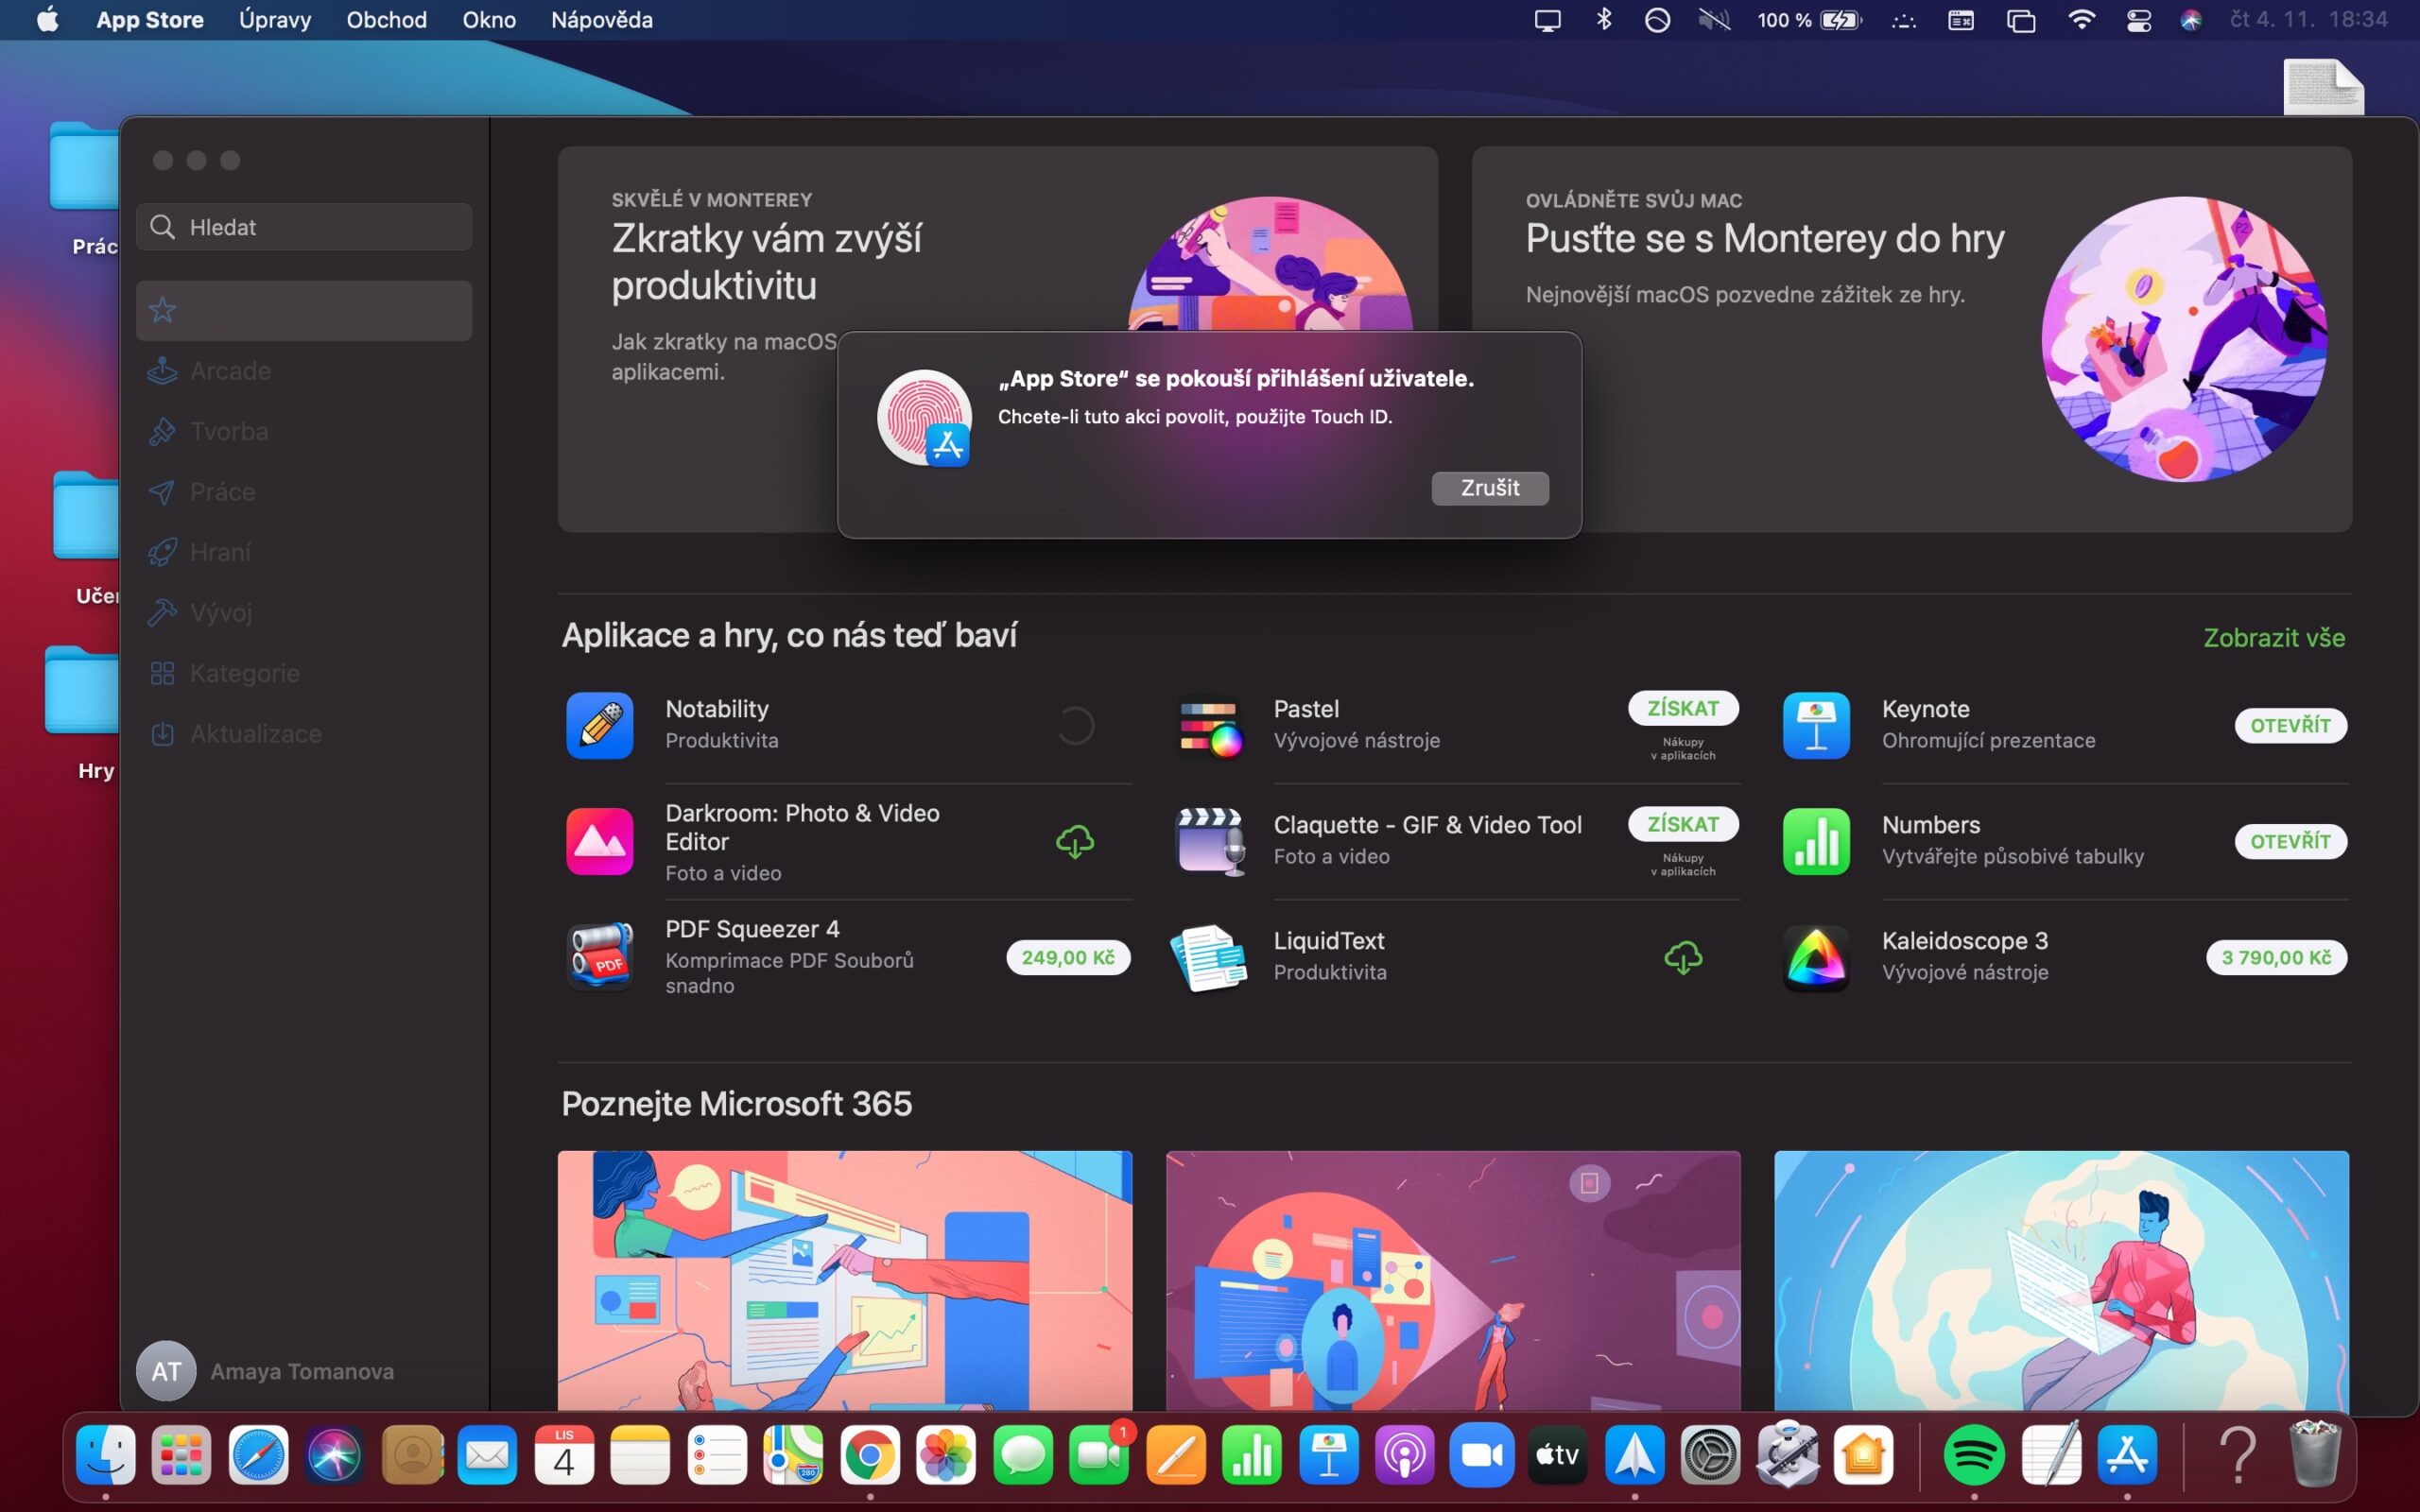Open Keynote with OTEVŘÍT button
This screenshot has width=2420, height=1512.
click(2290, 725)
